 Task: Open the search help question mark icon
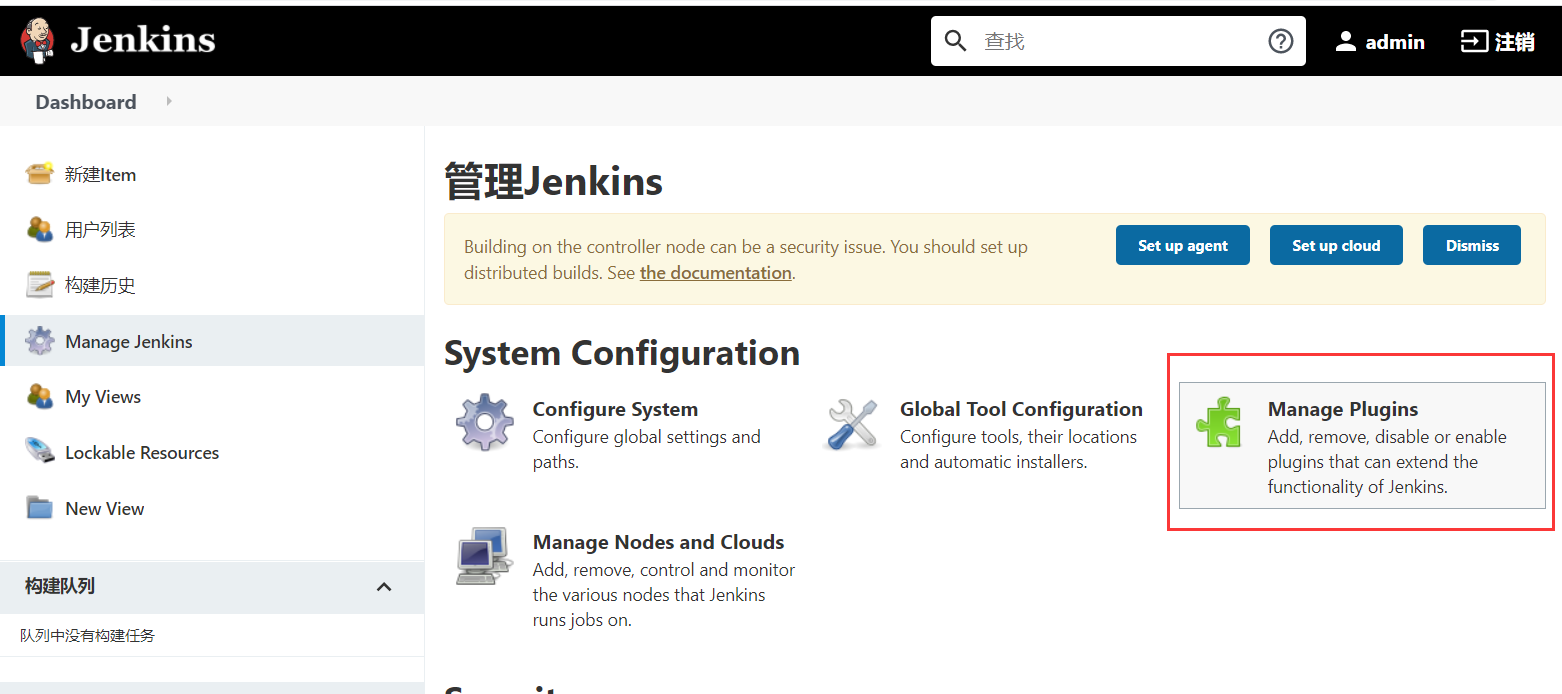1280,41
